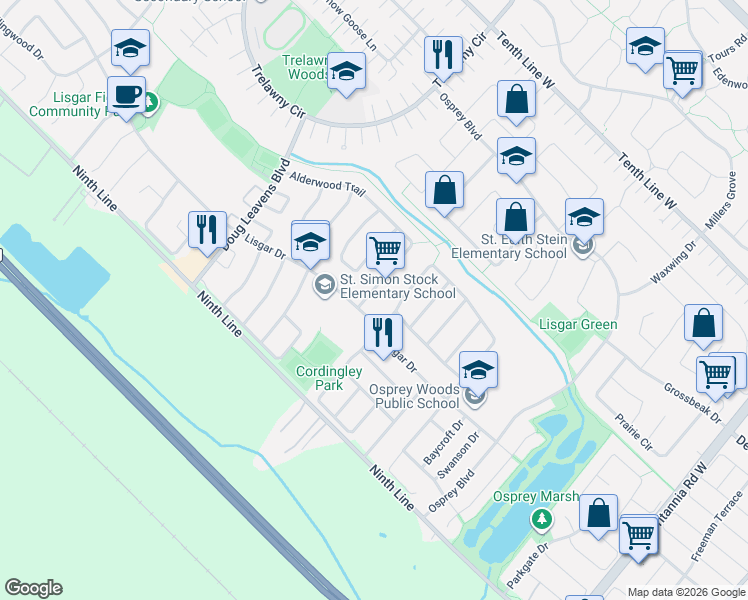Click Prairie Cir street label
The width and height of the screenshot is (748, 600).
tap(634, 432)
